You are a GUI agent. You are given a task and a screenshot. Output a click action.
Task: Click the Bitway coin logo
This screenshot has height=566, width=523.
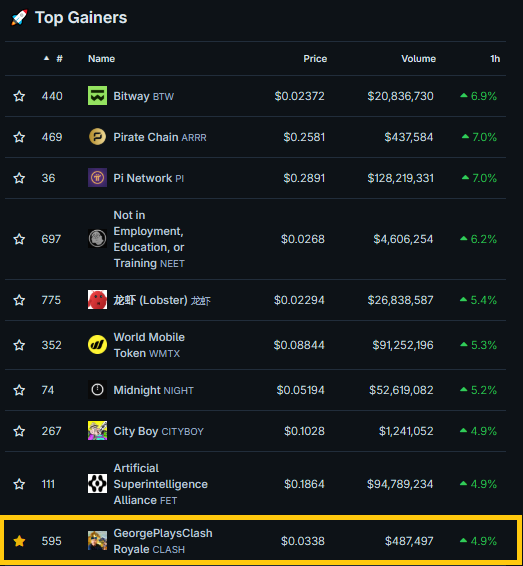(x=97, y=96)
